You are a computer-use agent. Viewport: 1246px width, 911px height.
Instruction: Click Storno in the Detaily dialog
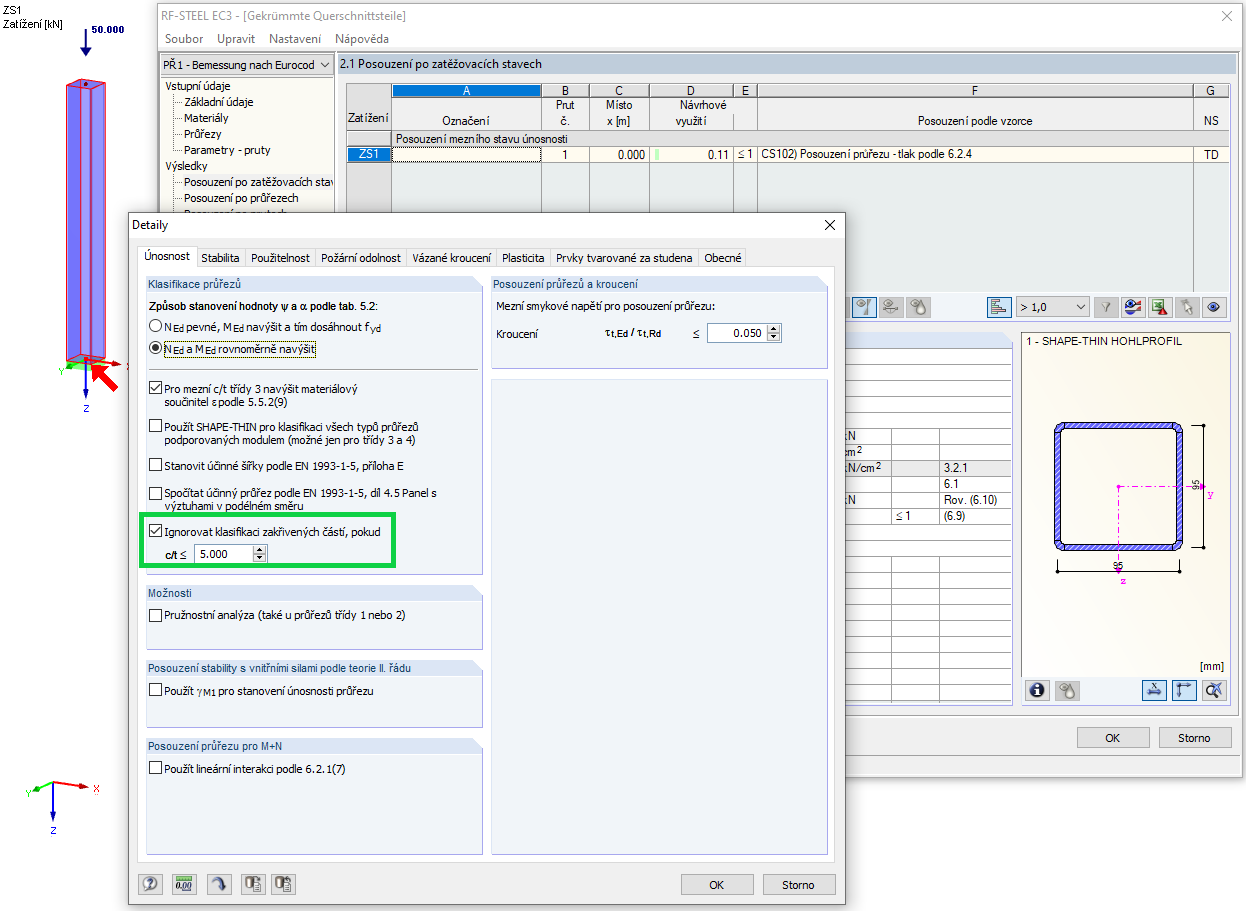click(x=798, y=885)
